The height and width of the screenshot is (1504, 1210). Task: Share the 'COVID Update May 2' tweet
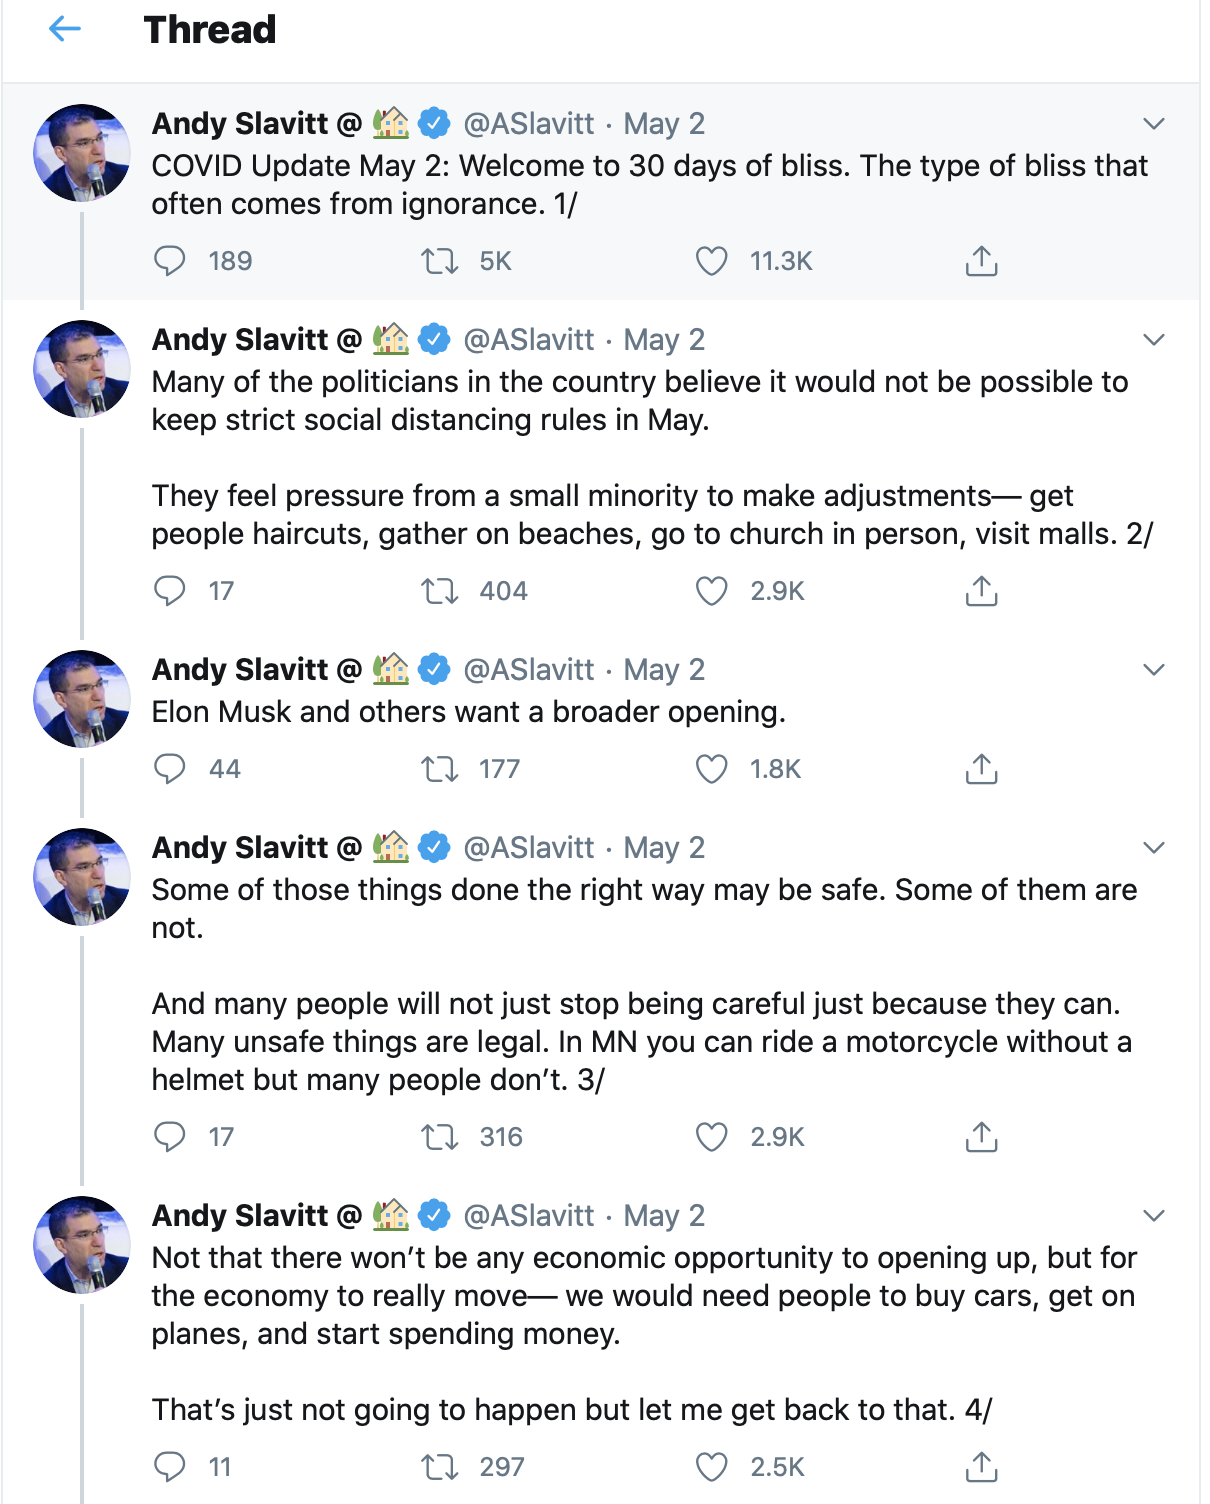click(x=981, y=261)
